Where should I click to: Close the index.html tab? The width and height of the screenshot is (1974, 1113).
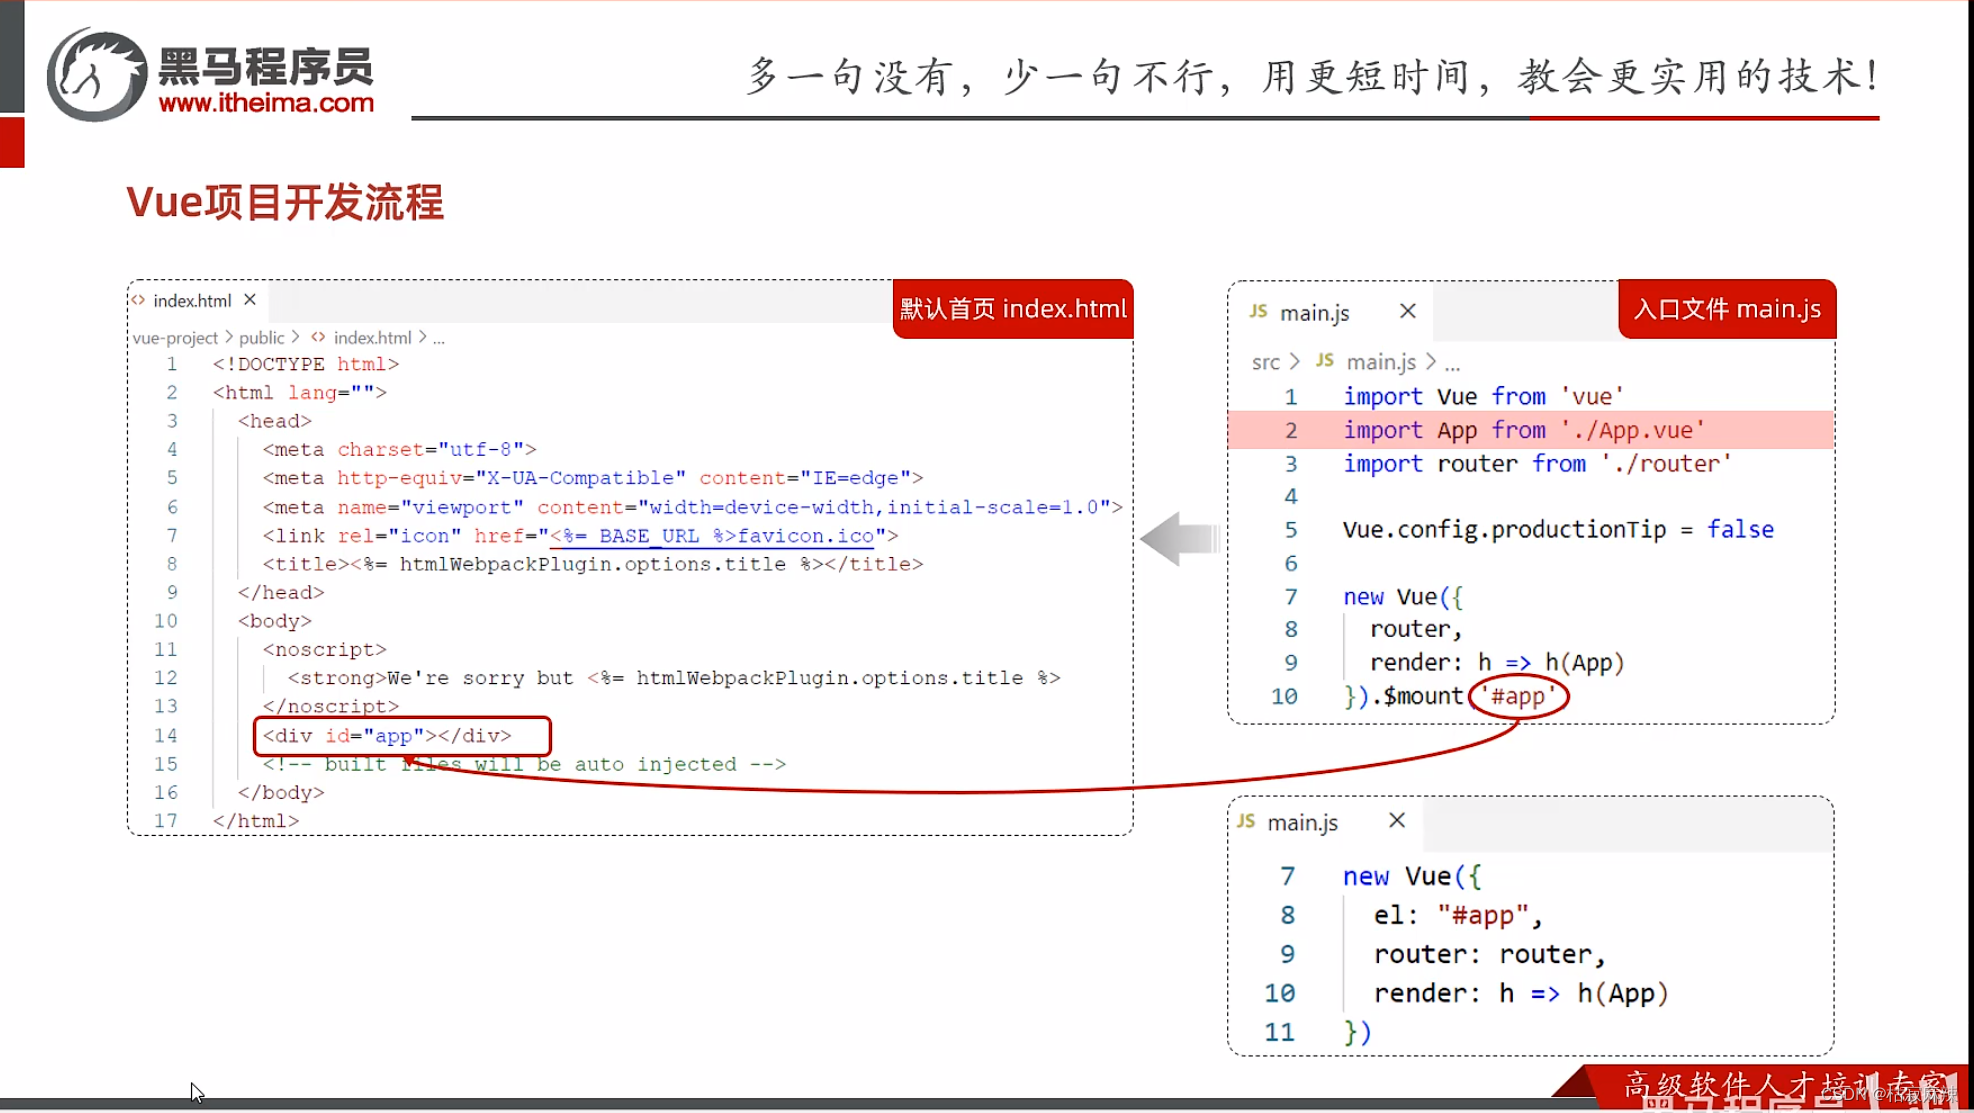(x=249, y=298)
